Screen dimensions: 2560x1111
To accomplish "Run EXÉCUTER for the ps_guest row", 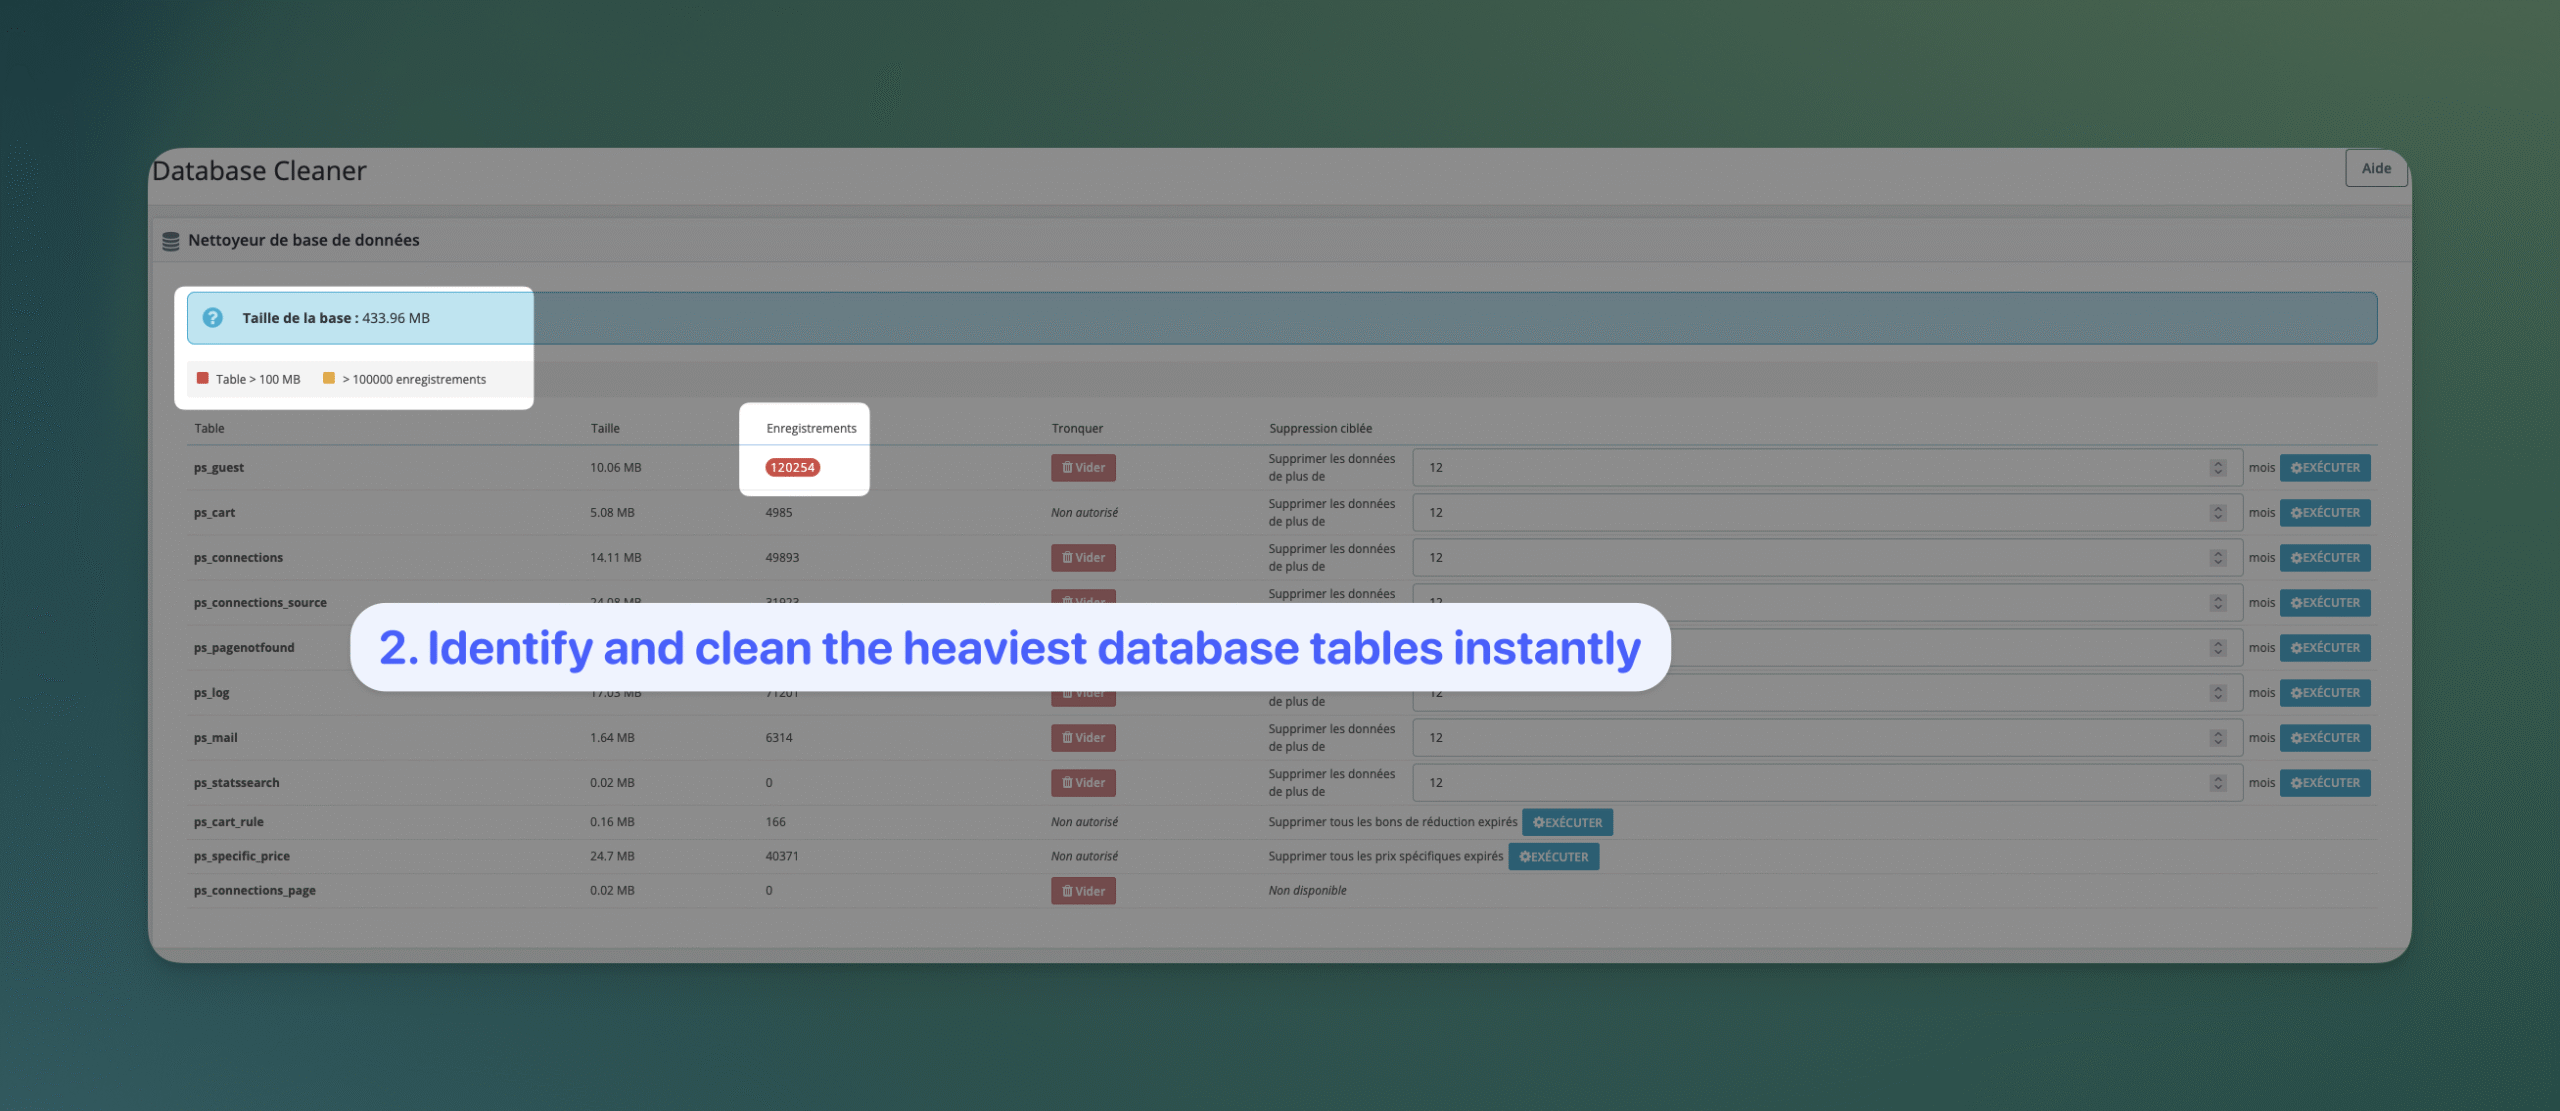I will [x=2324, y=467].
